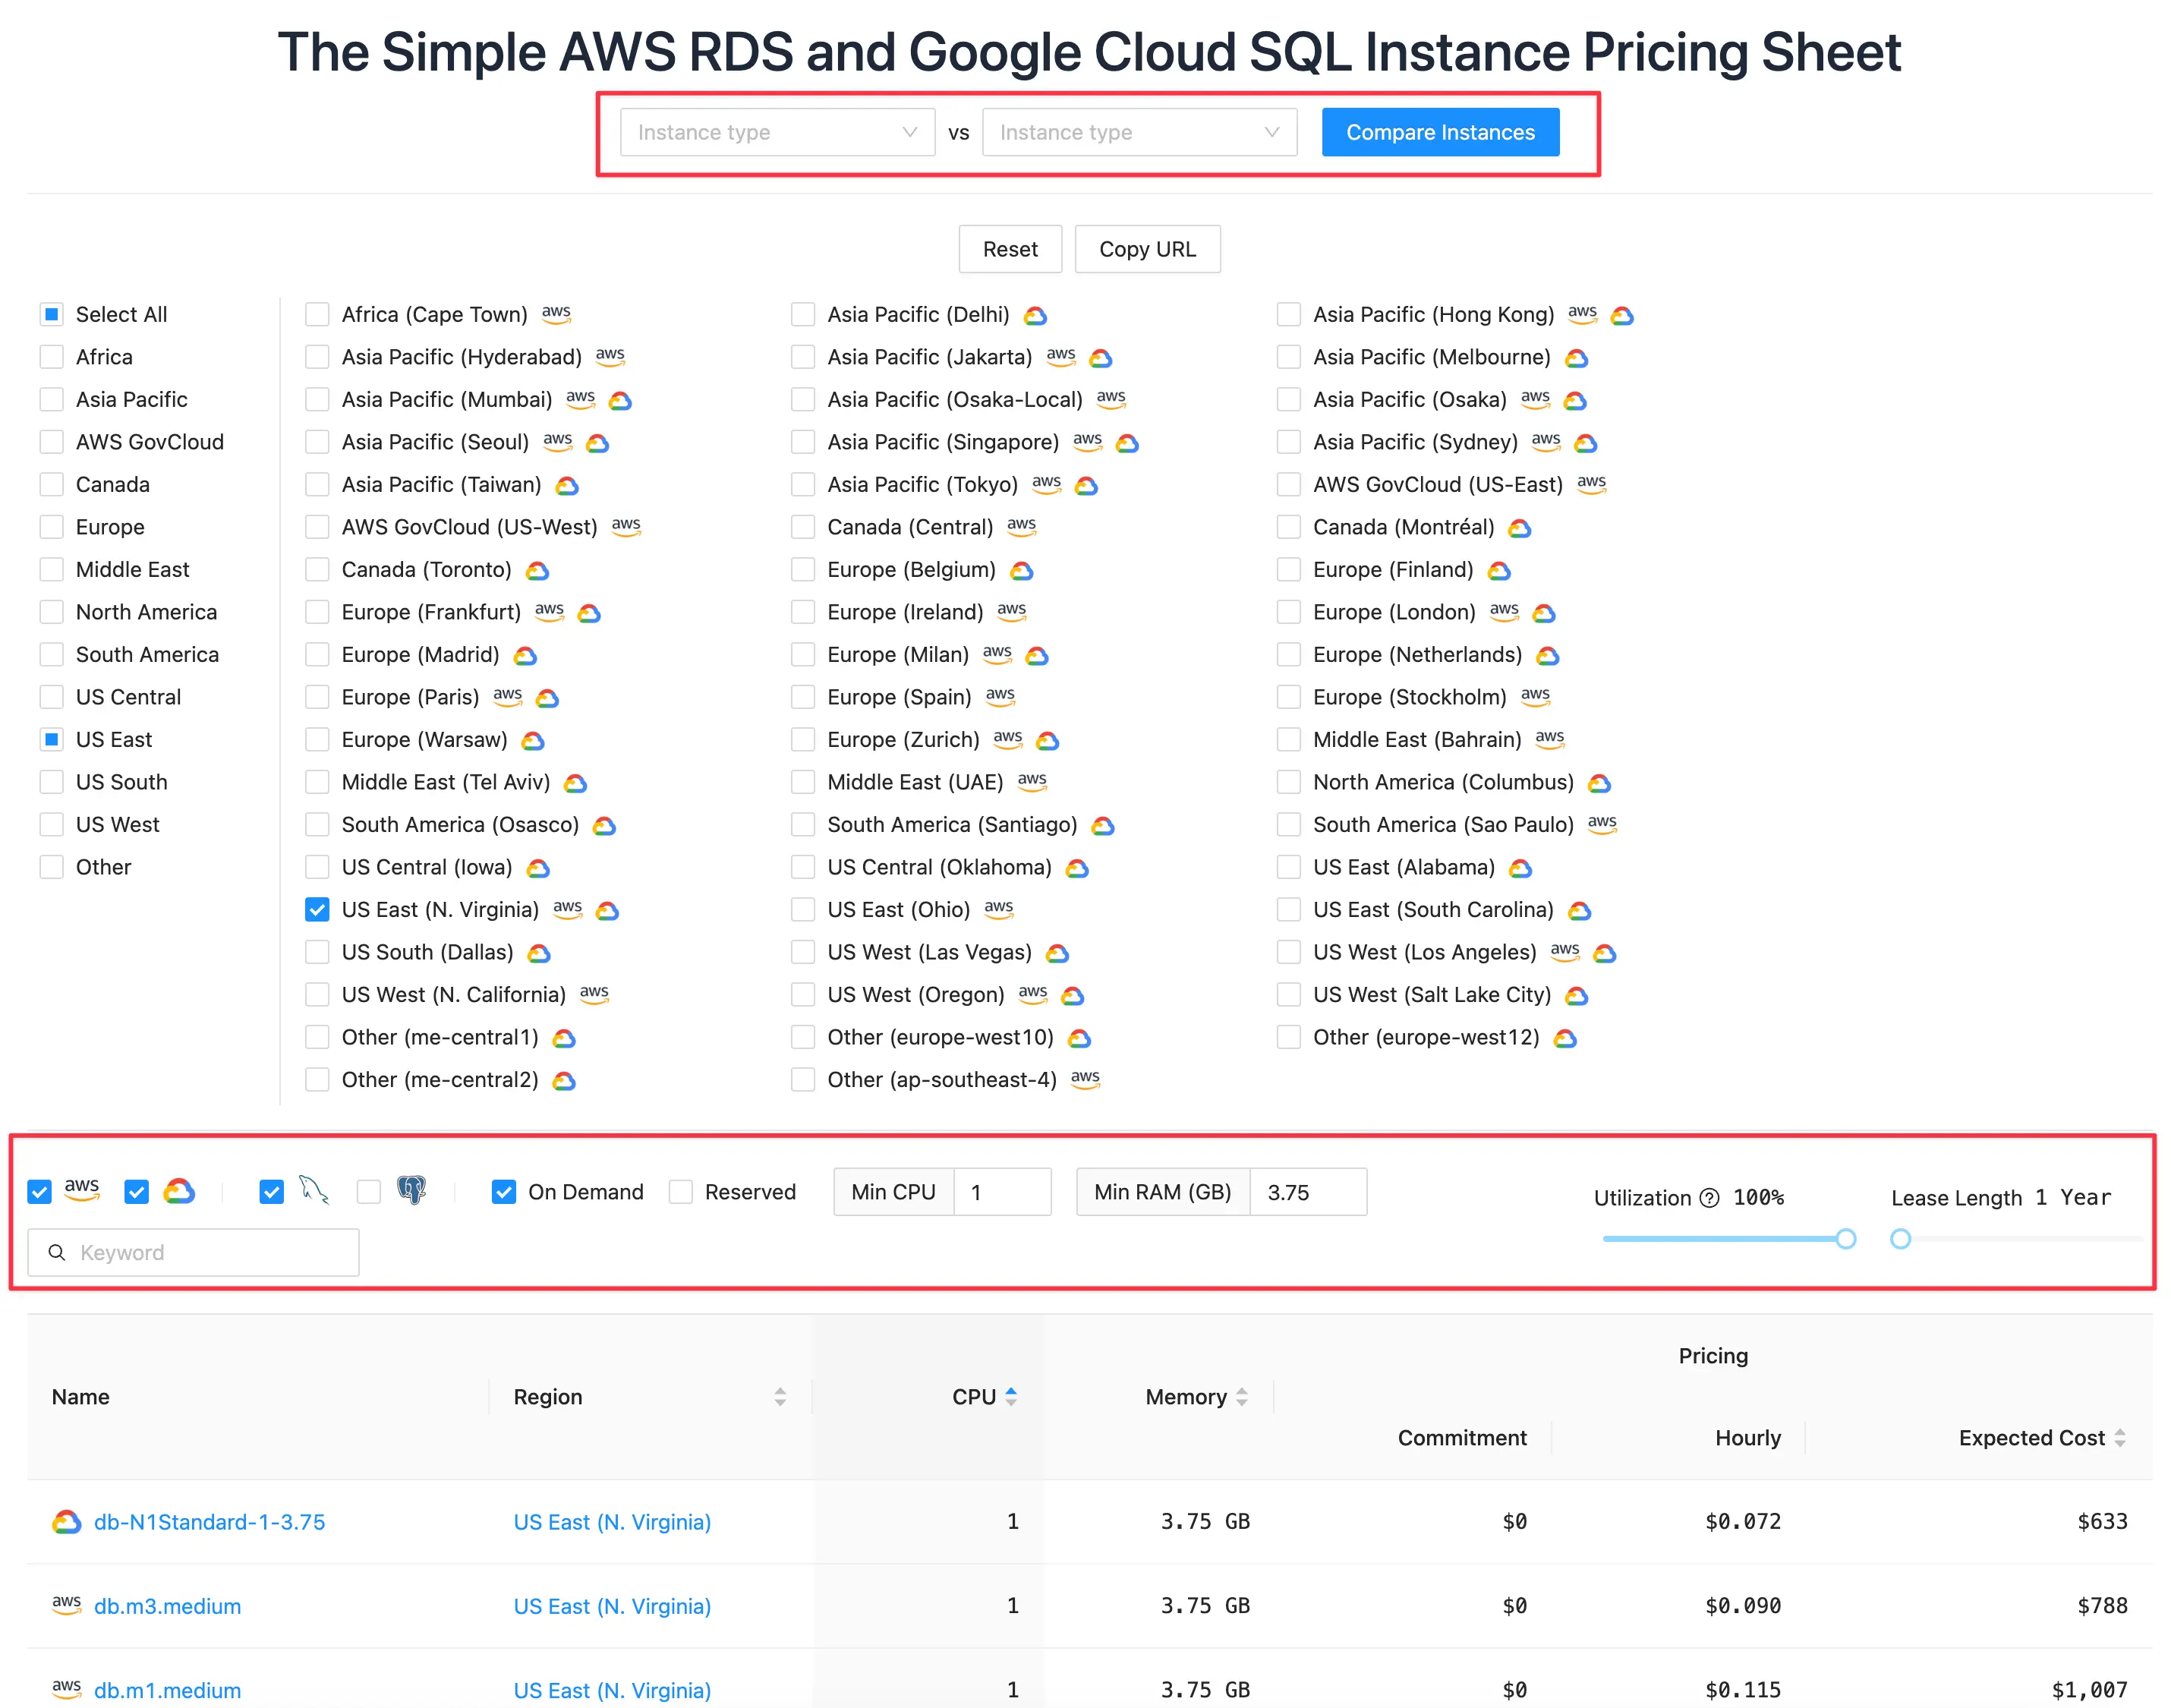
Task: Click the Utilization help question-mark icon
Action: click(x=1709, y=1197)
